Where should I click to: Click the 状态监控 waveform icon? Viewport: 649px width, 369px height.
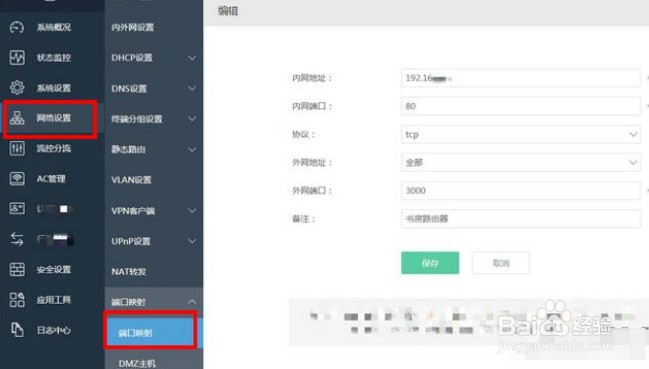17,58
